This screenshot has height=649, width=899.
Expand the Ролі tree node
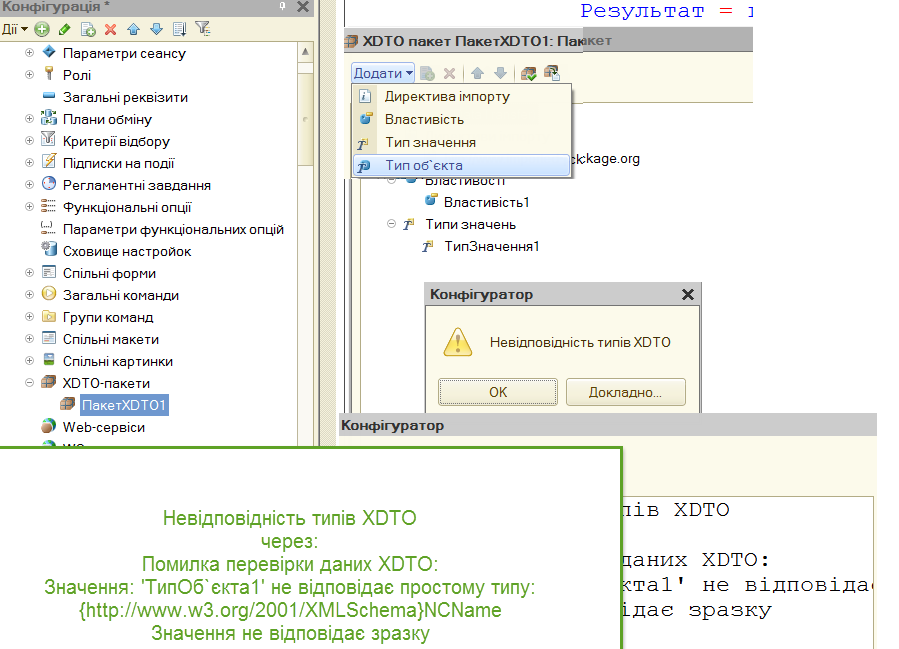tap(29, 75)
